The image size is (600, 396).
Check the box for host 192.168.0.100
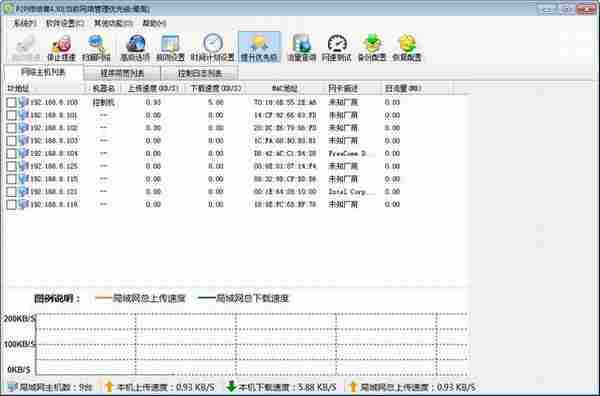[x=11, y=103]
